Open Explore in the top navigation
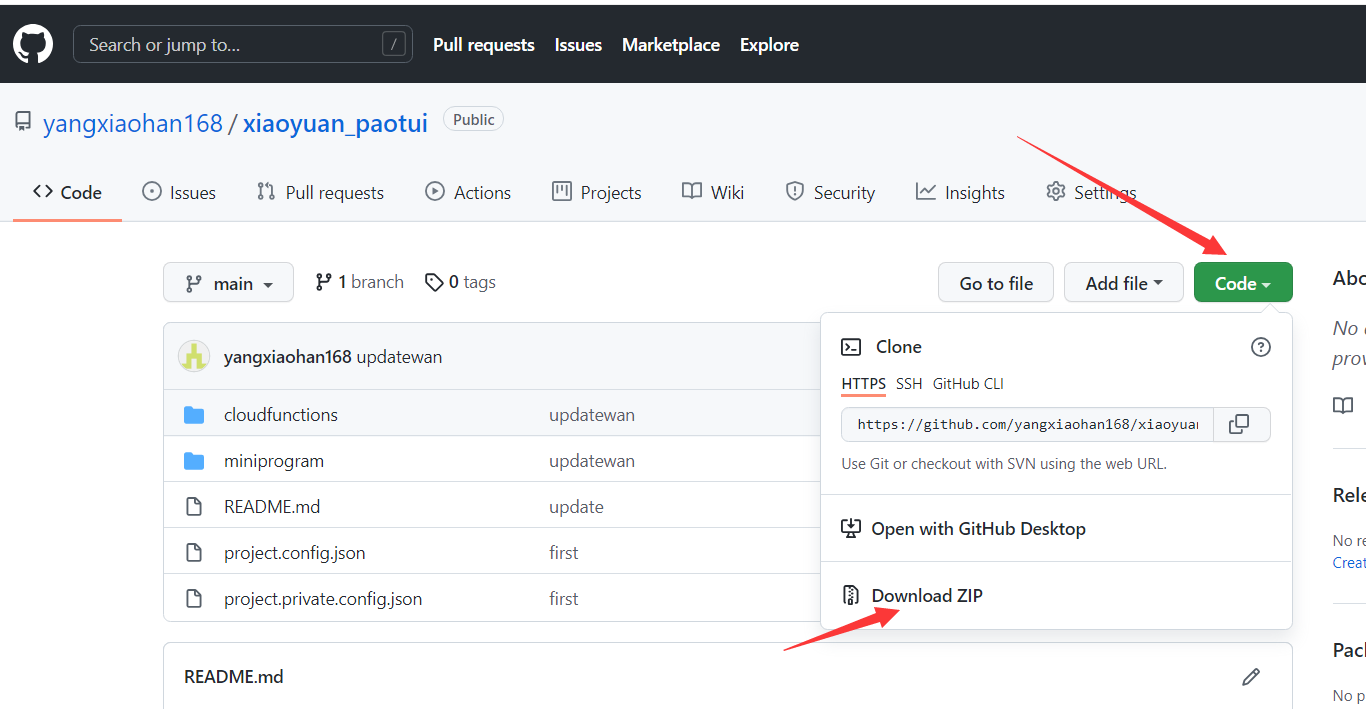This screenshot has width=1366, height=709. click(x=769, y=45)
